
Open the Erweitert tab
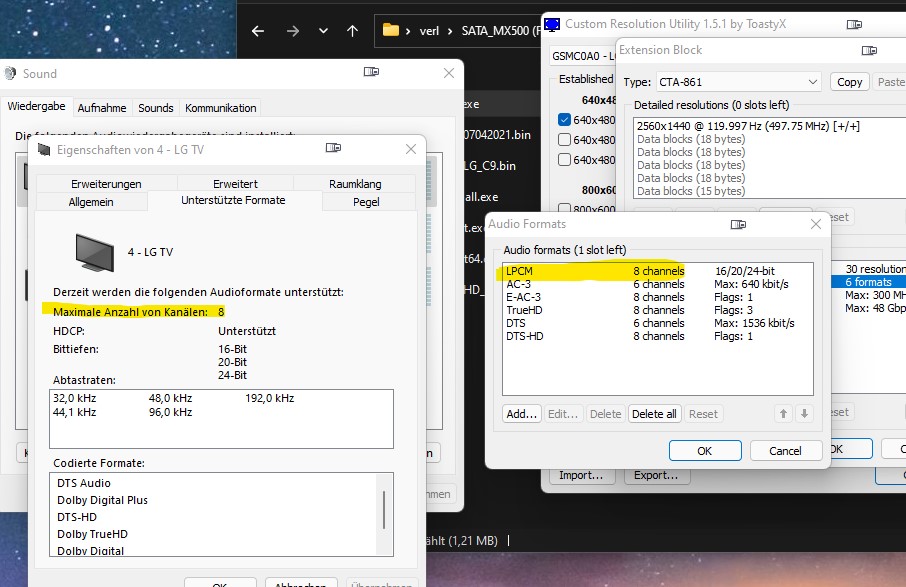click(235, 184)
